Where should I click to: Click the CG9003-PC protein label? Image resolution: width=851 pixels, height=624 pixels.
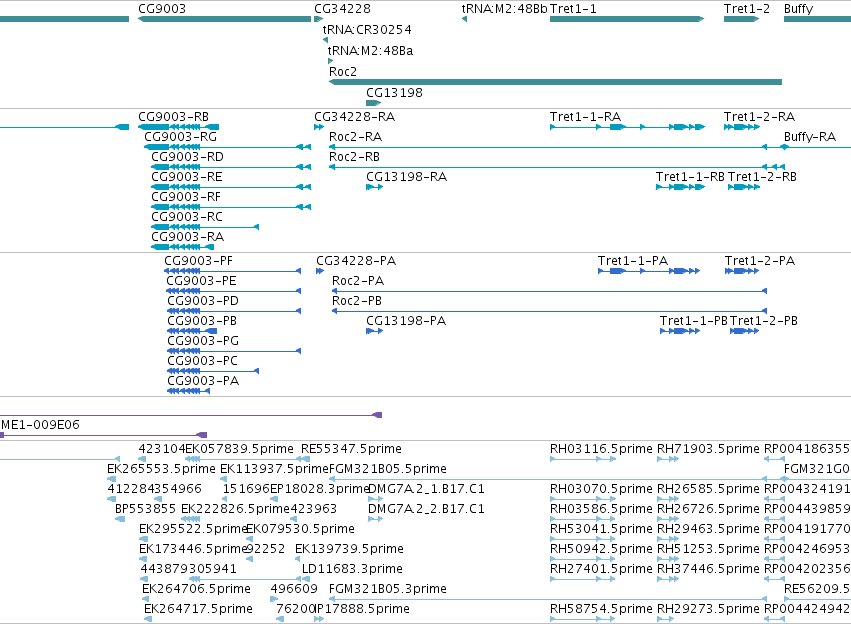[x=202, y=361]
